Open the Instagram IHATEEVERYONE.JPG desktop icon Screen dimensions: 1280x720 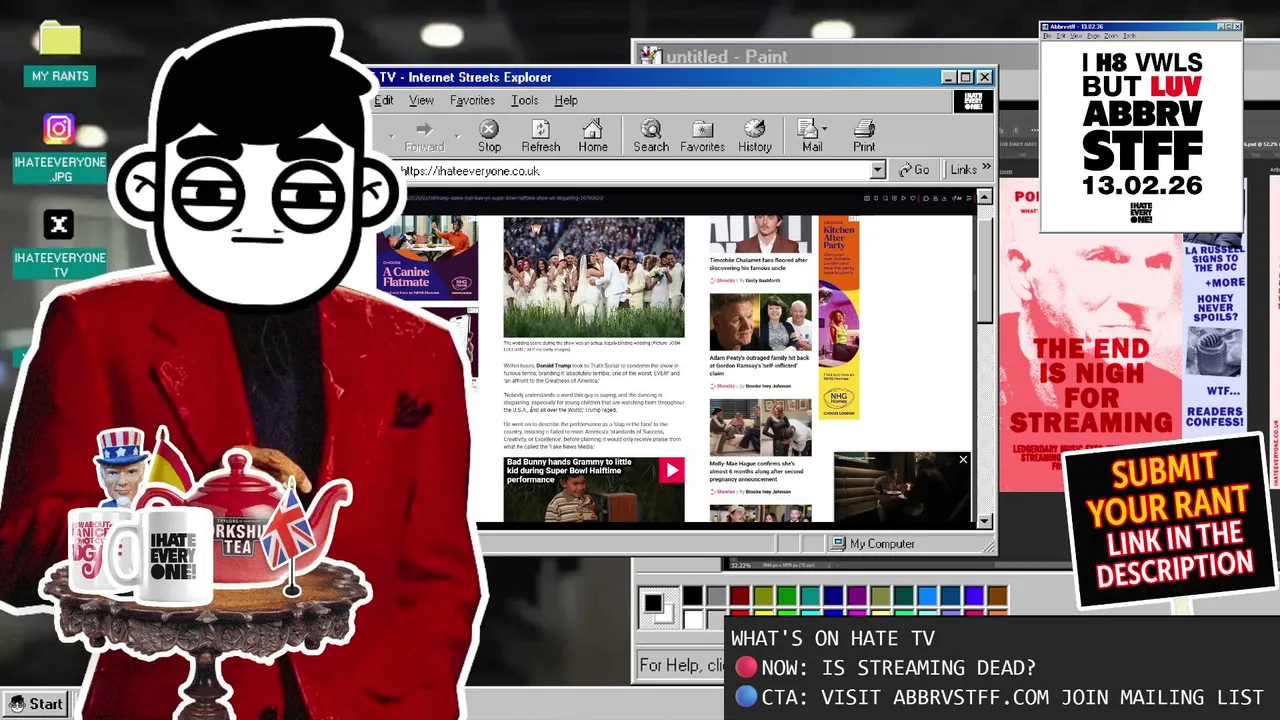pos(59,148)
